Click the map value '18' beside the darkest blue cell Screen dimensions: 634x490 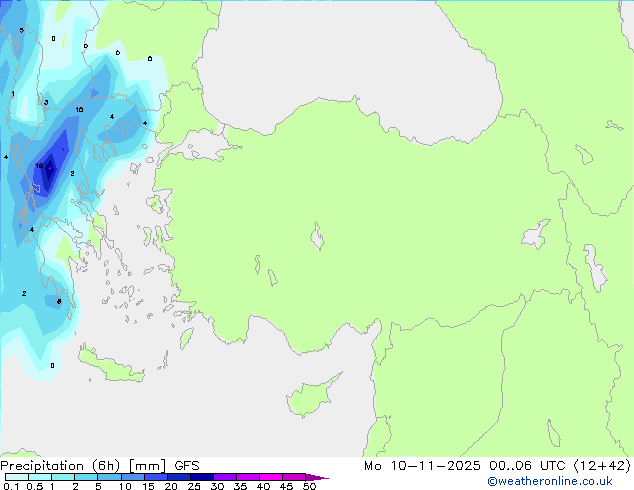click(39, 166)
